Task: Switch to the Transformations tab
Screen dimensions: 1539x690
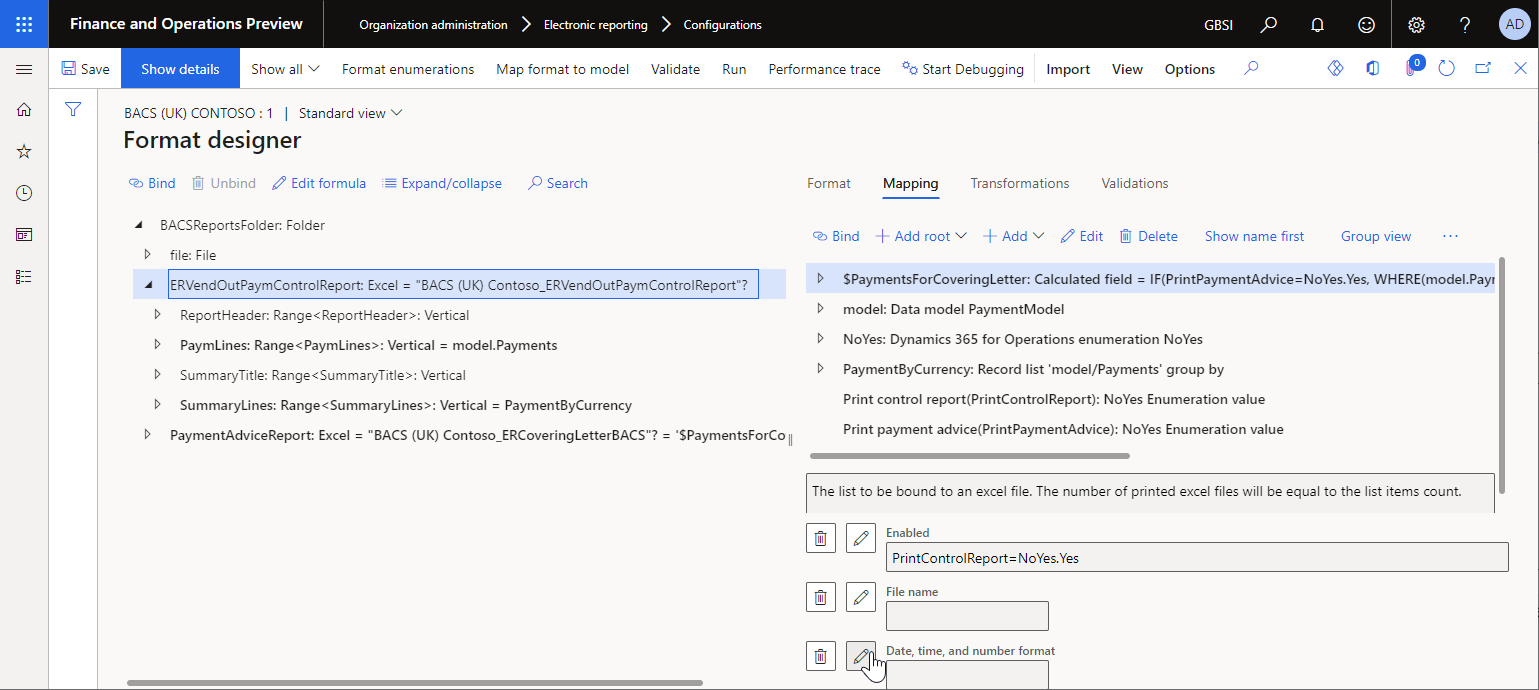Action: coord(1020,183)
